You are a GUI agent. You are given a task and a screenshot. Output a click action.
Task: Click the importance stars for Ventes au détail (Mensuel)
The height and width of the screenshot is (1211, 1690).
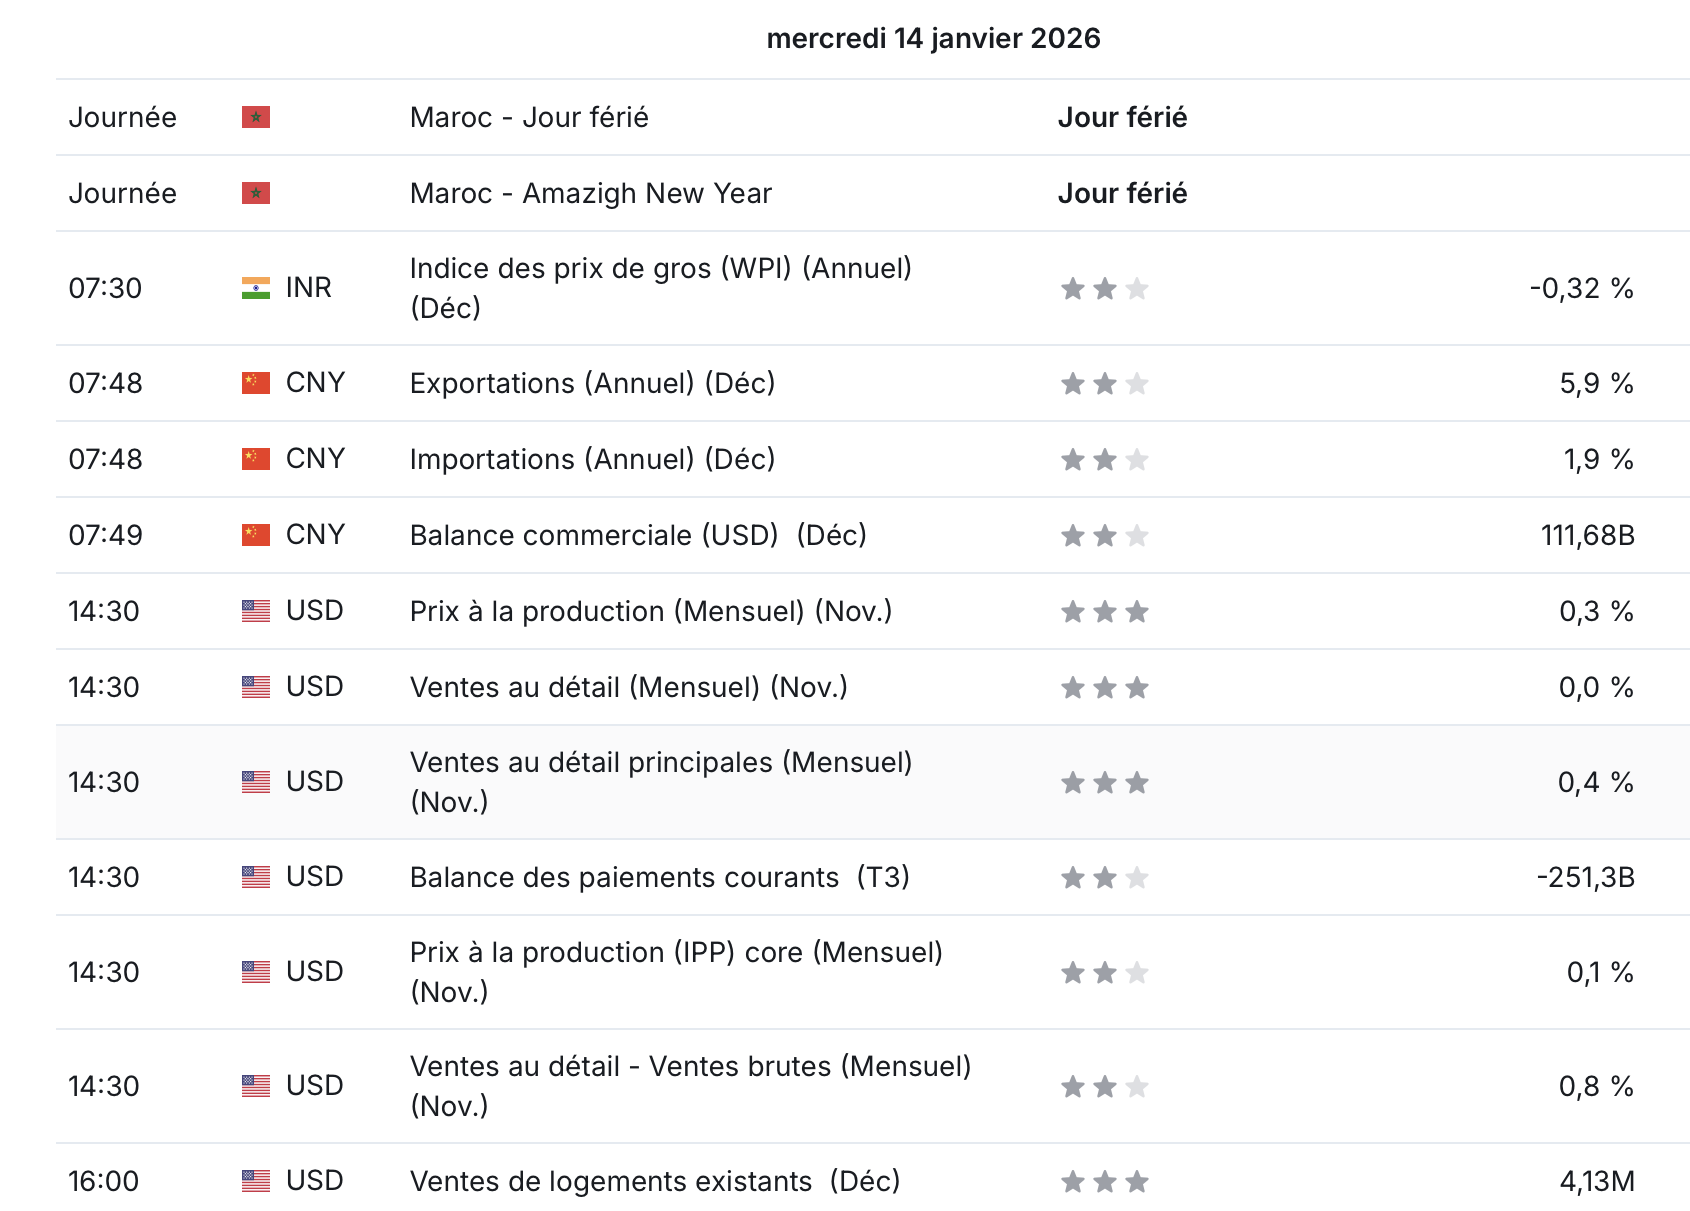[1105, 687]
